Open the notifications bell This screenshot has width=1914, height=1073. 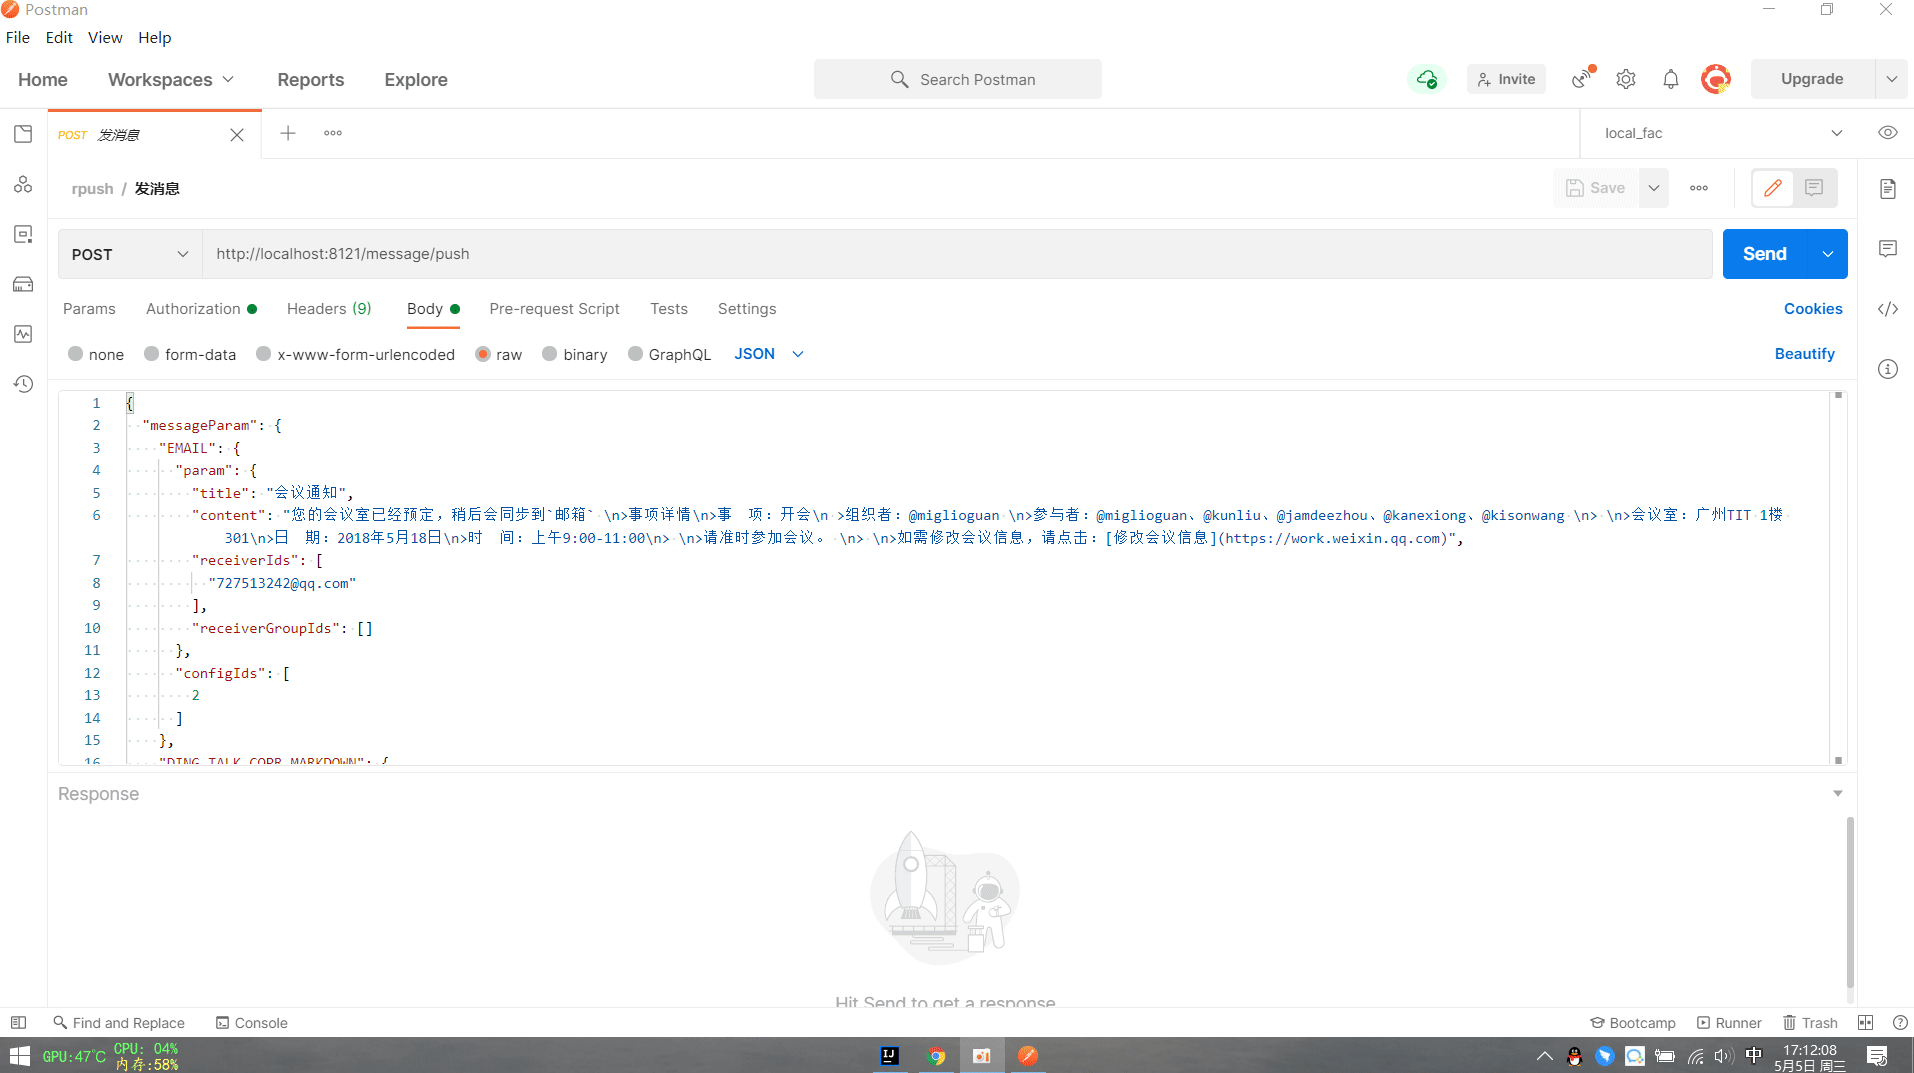point(1671,79)
